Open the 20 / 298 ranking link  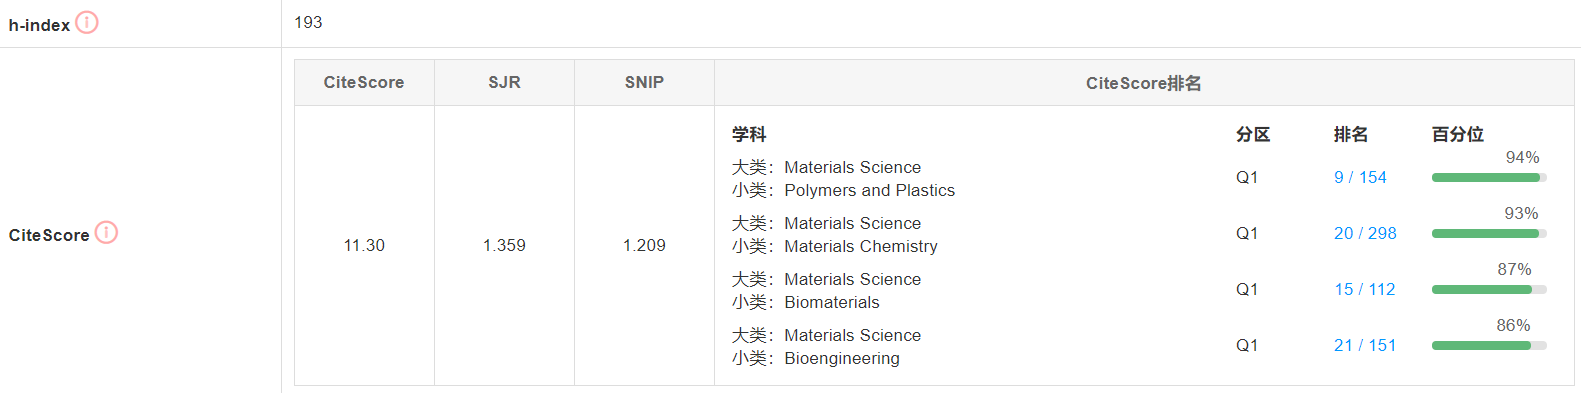[x=1365, y=233]
